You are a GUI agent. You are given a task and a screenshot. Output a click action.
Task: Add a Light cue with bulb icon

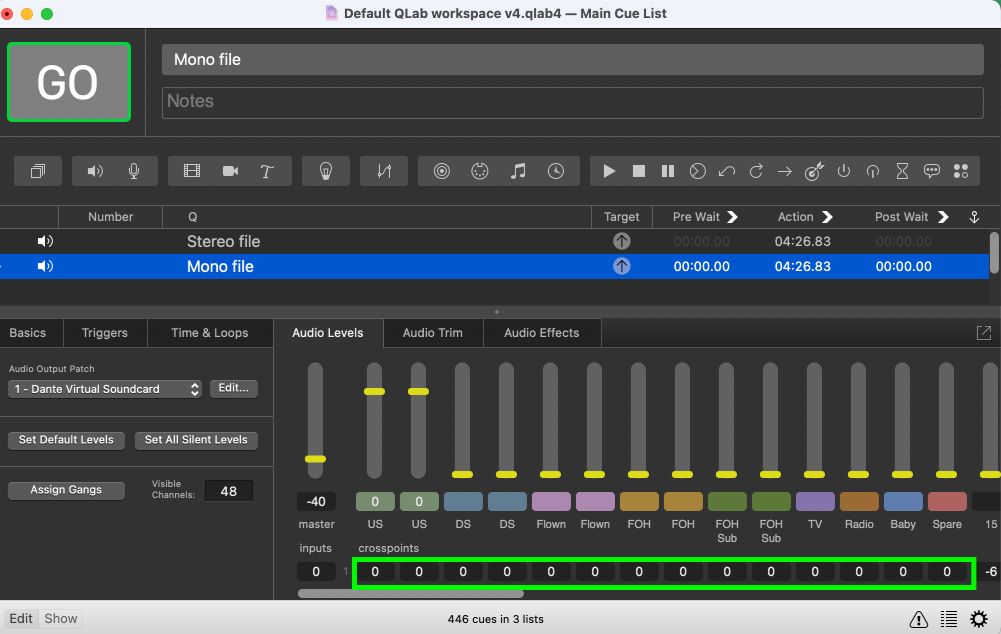click(x=326, y=171)
